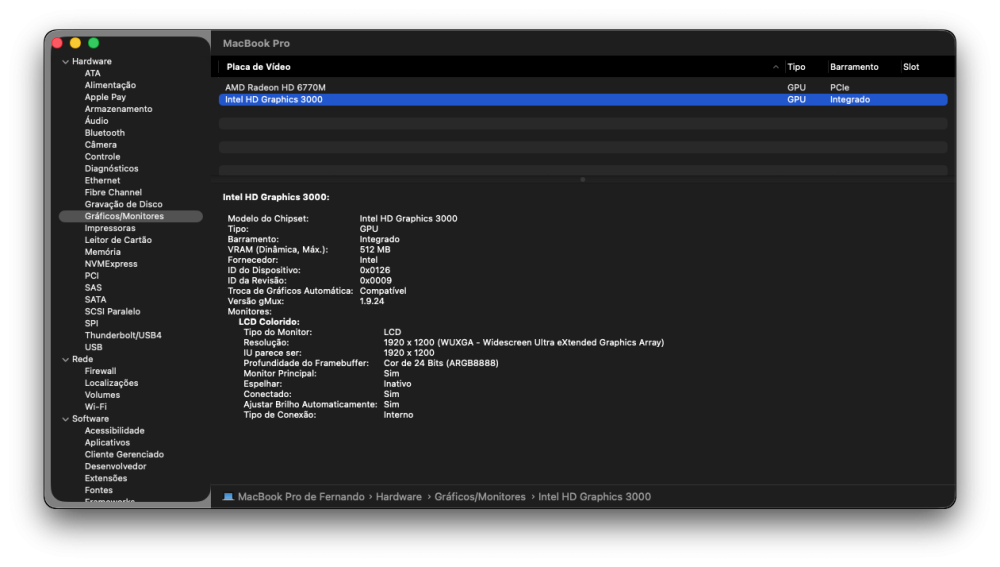This screenshot has width=1000, height=567.
Task: Open Acessibilidade under Software
Action: click(114, 431)
